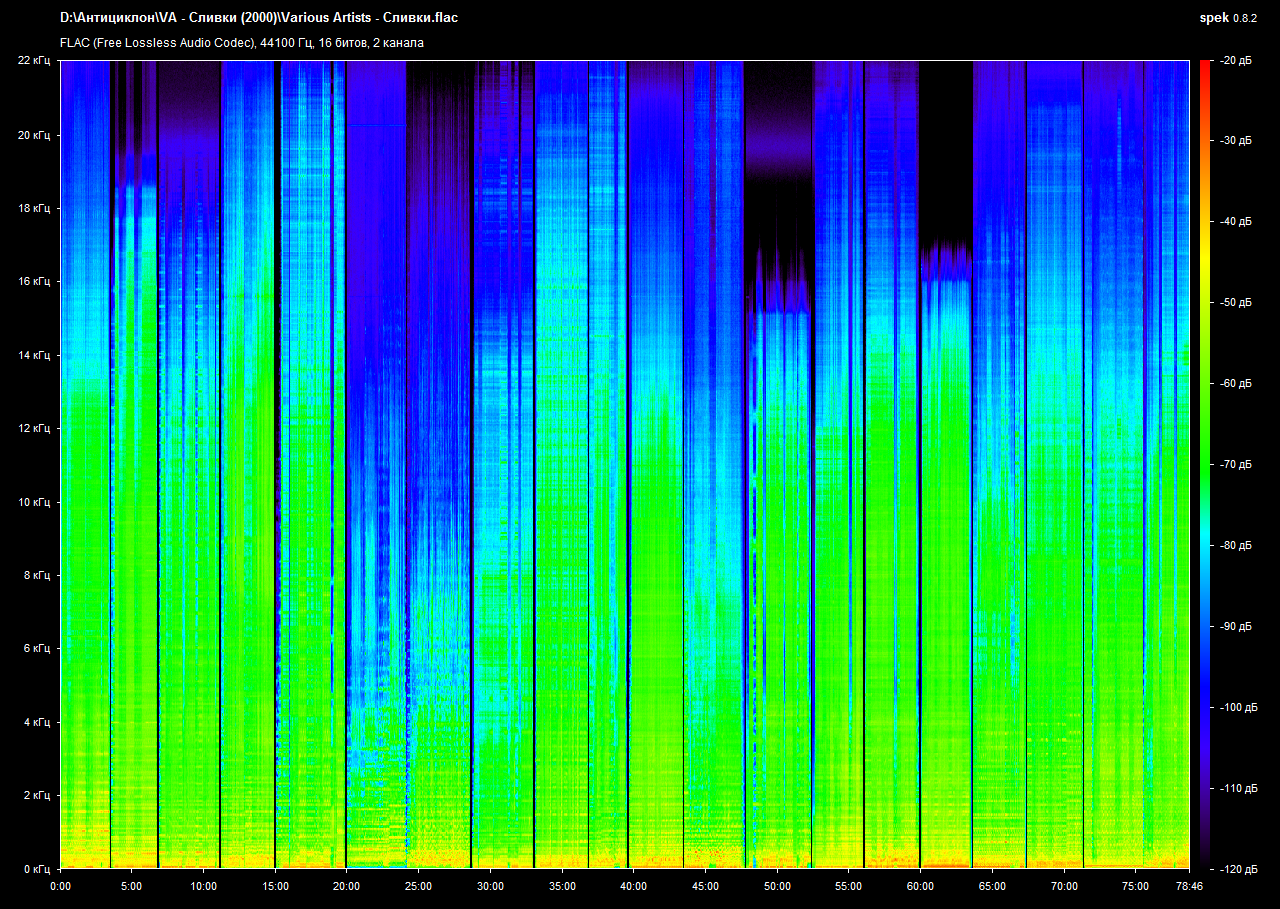Click the 0 кГц frequency axis label
Screen dimensions: 1280x909
pos(36,869)
